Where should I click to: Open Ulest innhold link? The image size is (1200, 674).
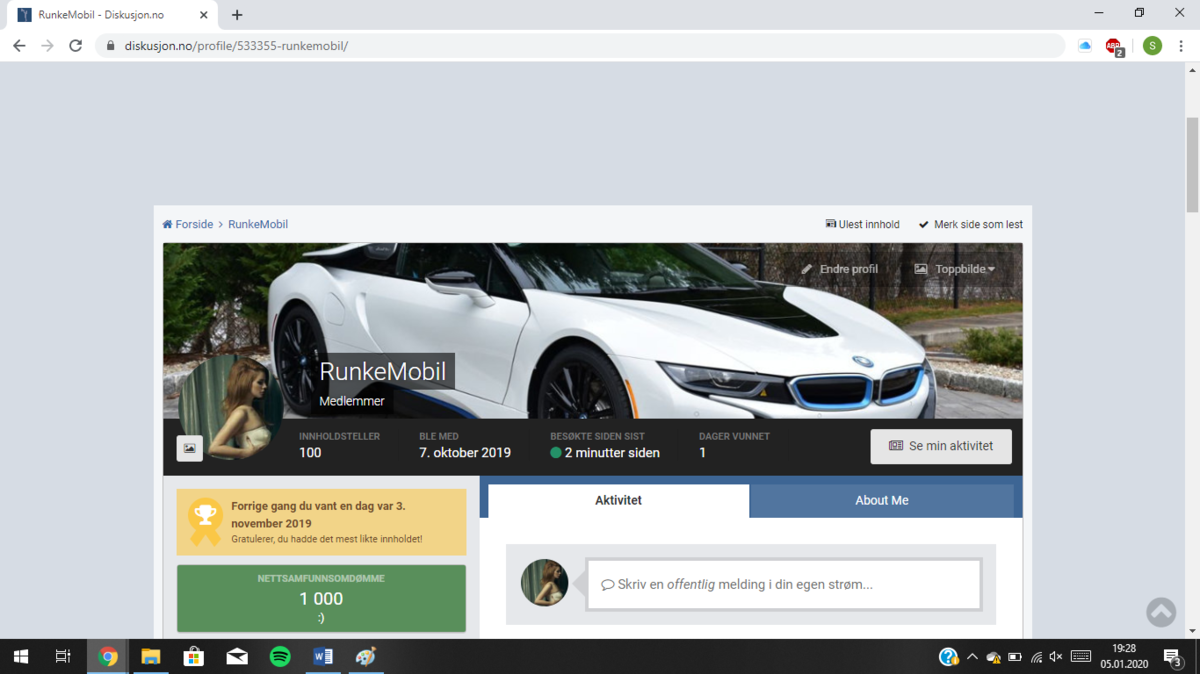(862, 224)
